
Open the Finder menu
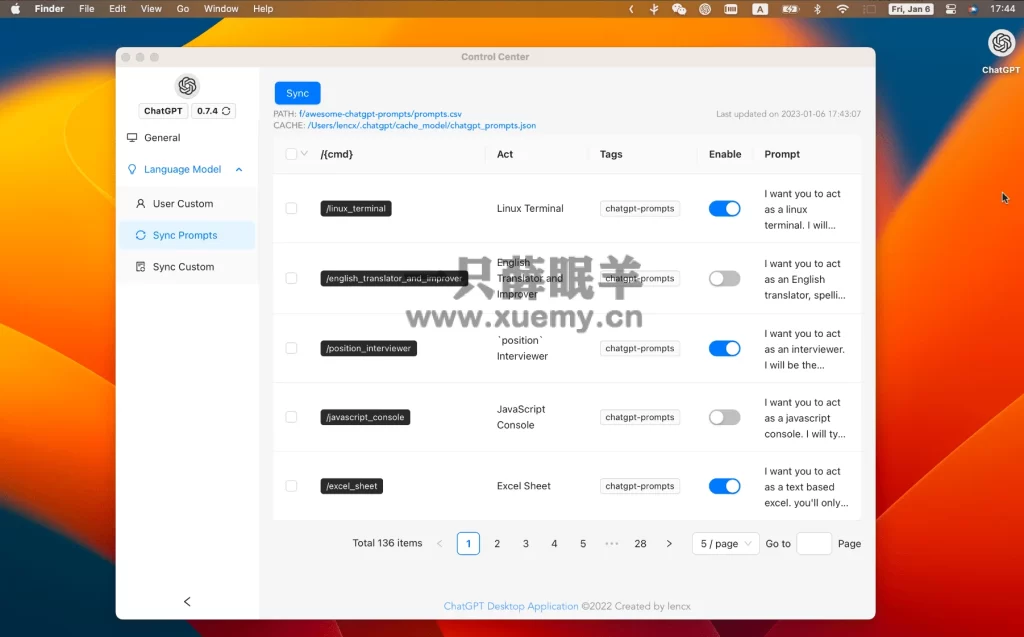[x=49, y=8]
